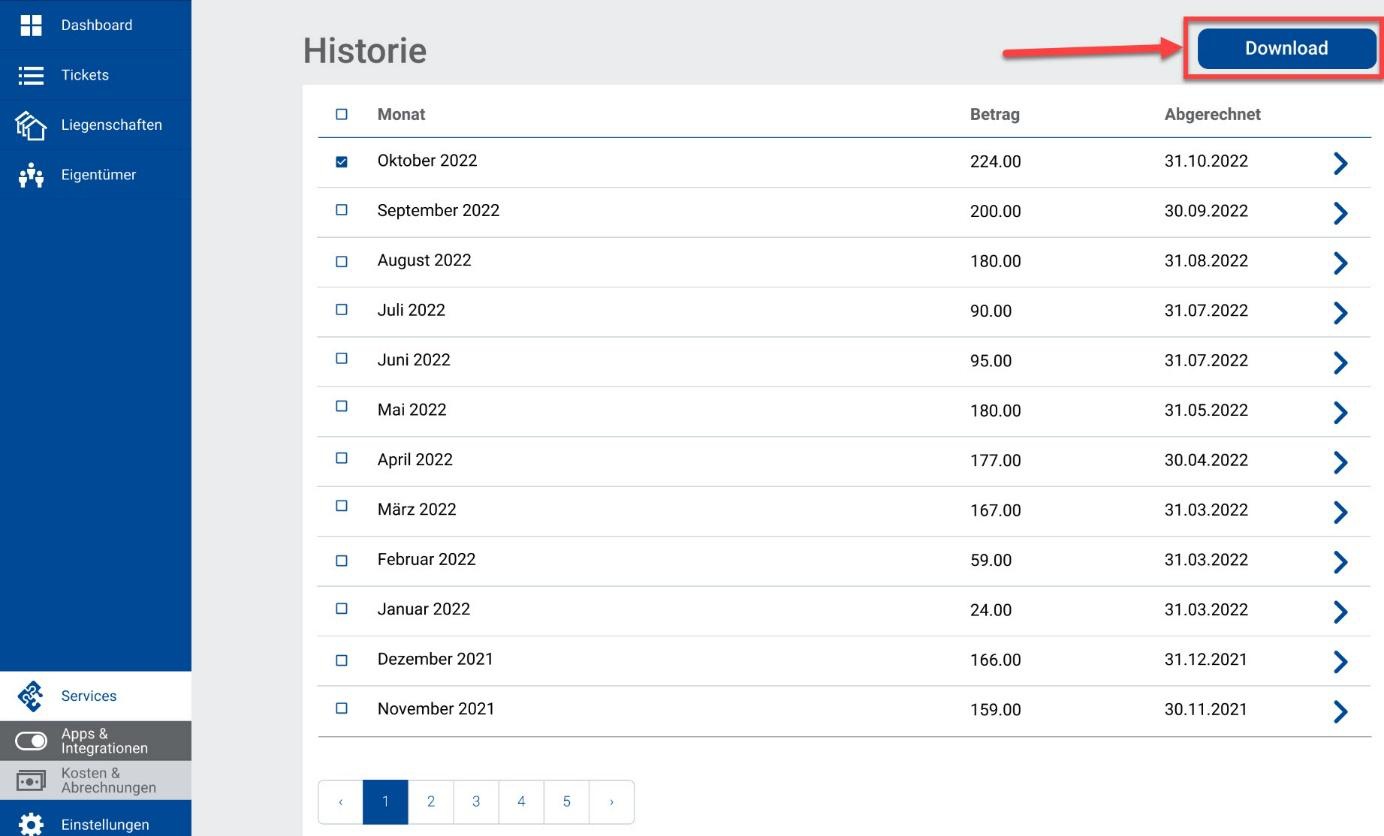Screen dimensions: 1384x836
Task: Click the date 31.08.2022
Action: (1206, 261)
